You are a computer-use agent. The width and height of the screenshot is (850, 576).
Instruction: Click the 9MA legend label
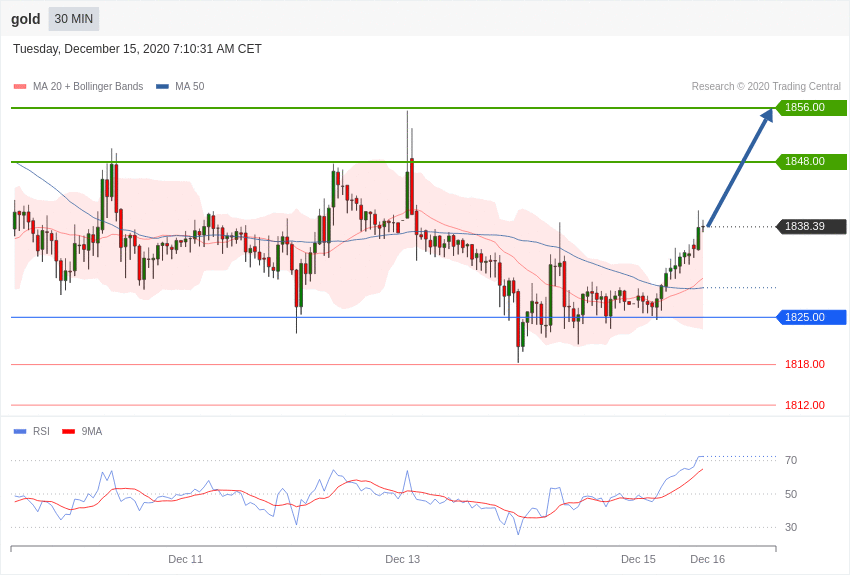[92, 431]
